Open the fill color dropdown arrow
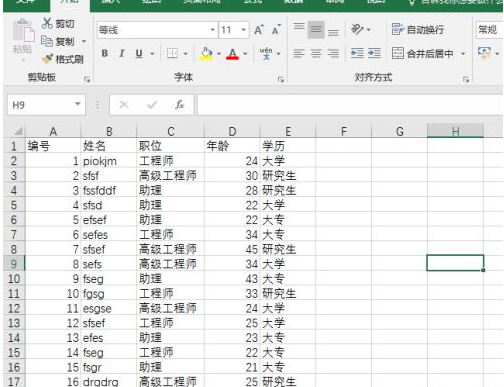 point(219,54)
